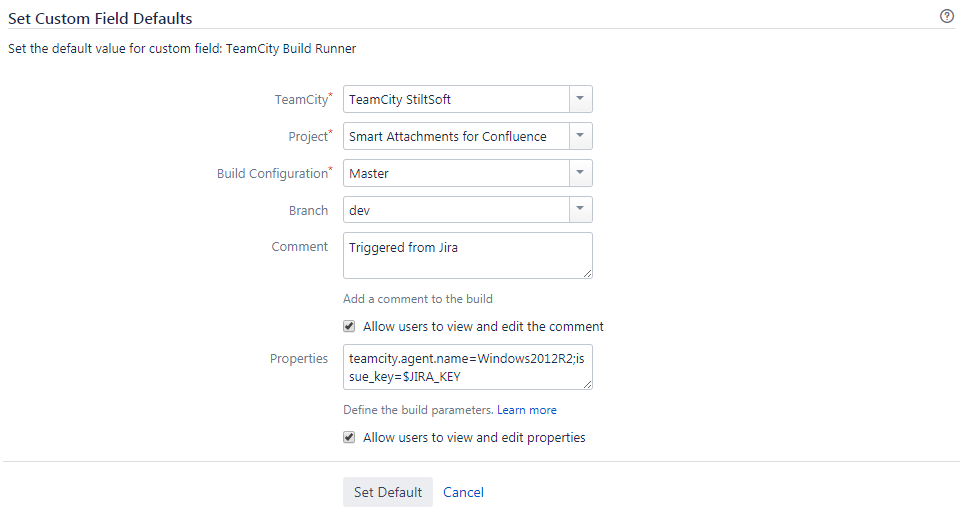Uncheck Allow users to view and edit properties
The image size is (967, 512).
pyautogui.click(x=349, y=437)
